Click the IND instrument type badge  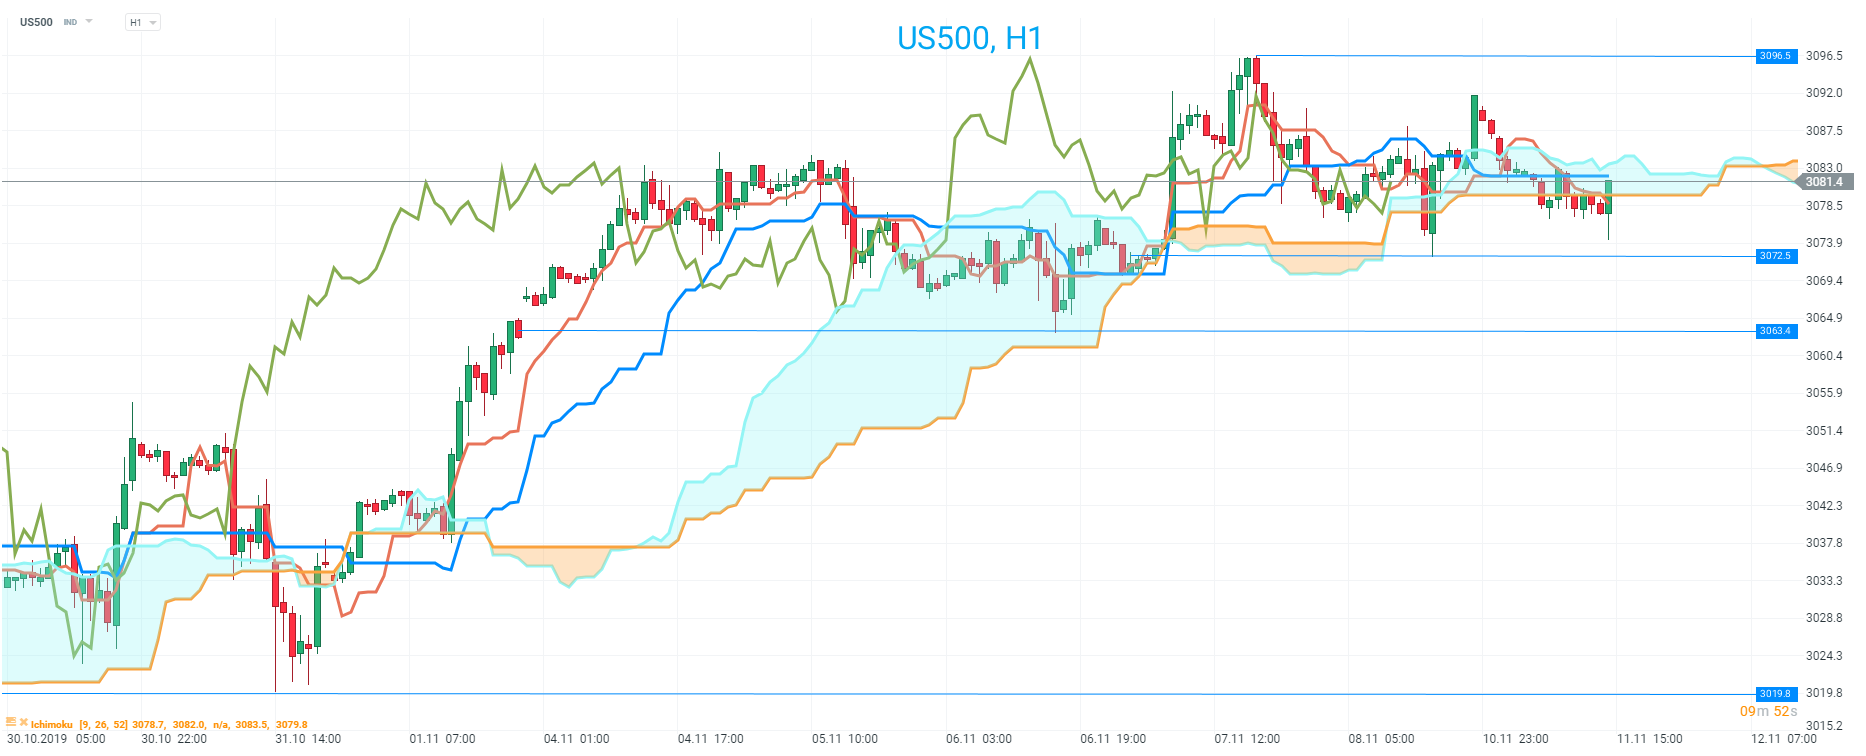coord(70,22)
